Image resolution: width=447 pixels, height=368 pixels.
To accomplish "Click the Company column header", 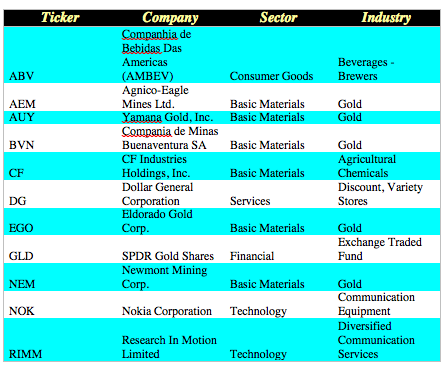I will coord(170,18).
